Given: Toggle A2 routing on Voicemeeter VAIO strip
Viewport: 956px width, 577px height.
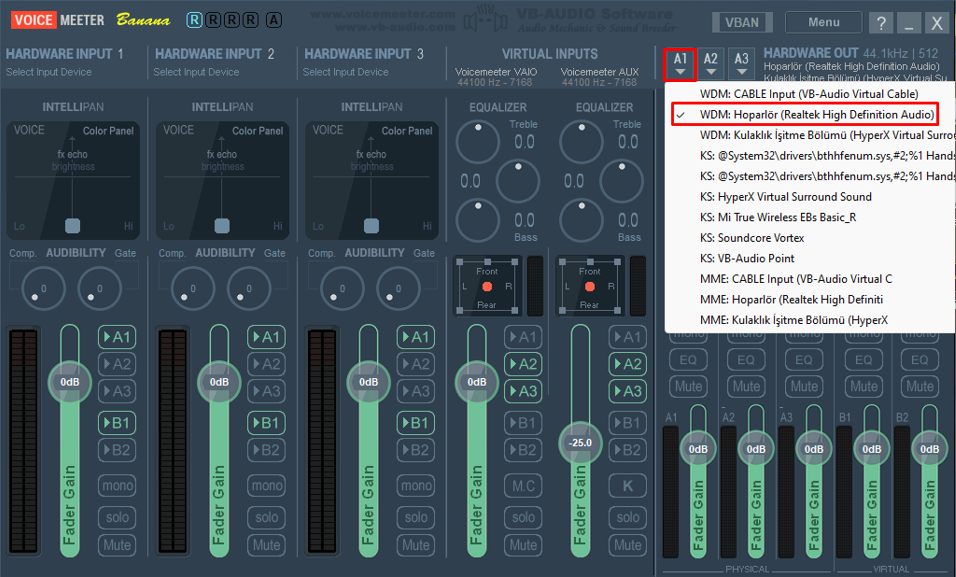Looking at the screenshot, I should (x=523, y=364).
